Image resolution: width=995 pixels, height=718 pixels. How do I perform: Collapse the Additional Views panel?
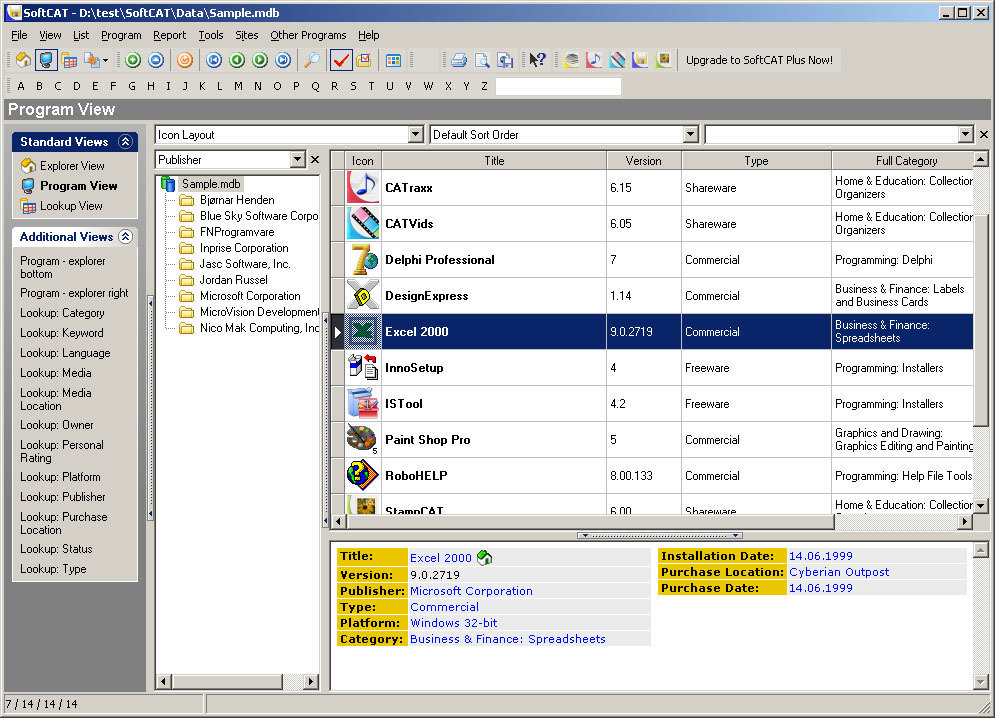pyautogui.click(x=126, y=237)
